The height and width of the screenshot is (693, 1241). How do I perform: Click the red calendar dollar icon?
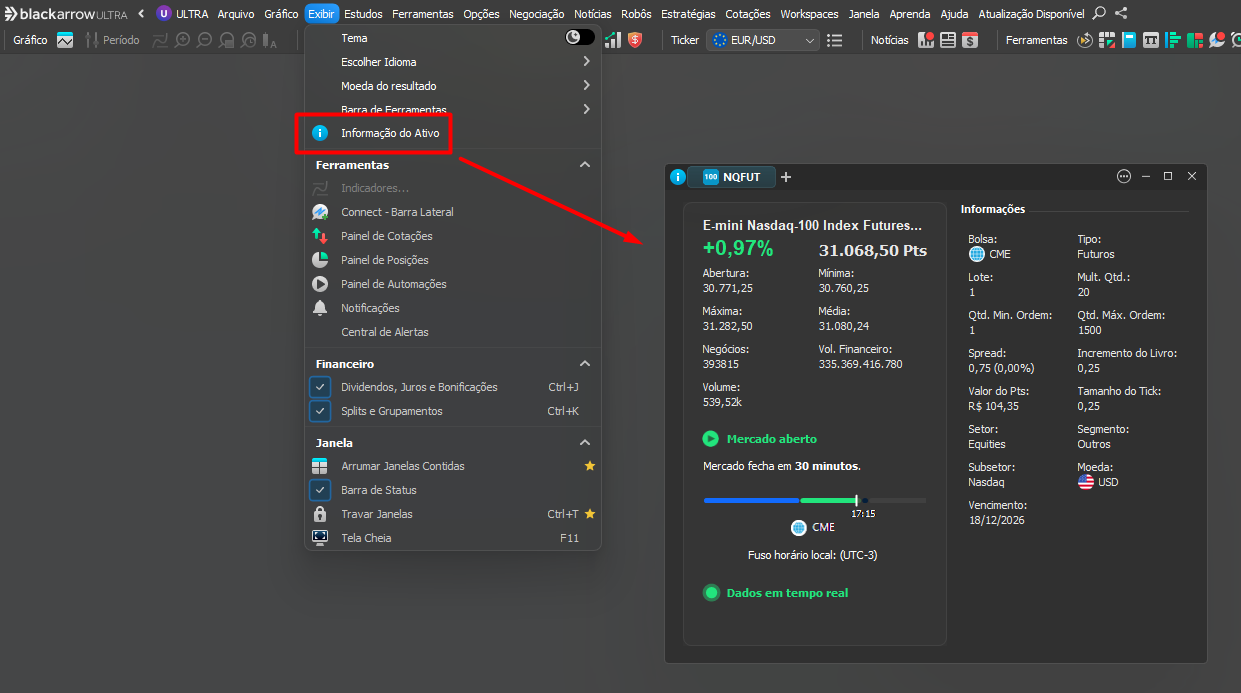pos(969,40)
